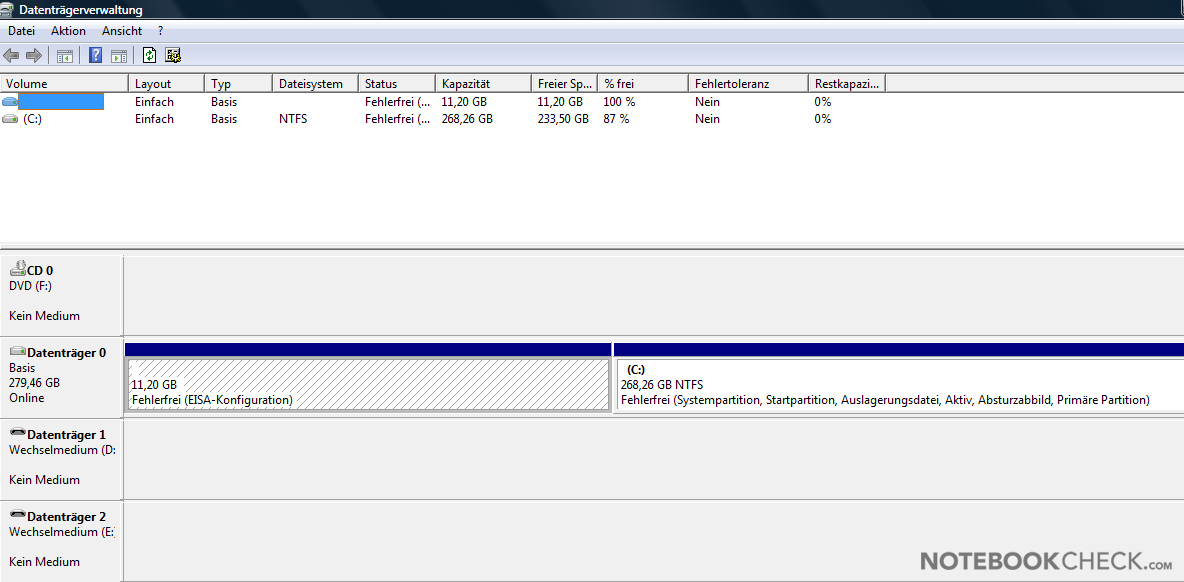Image resolution: width=1184 pixels, height=582 pixels.
Task: Click the 11,20 GB capacity cell in the first row
Action: pyautogui.click(x=464, y=102)
